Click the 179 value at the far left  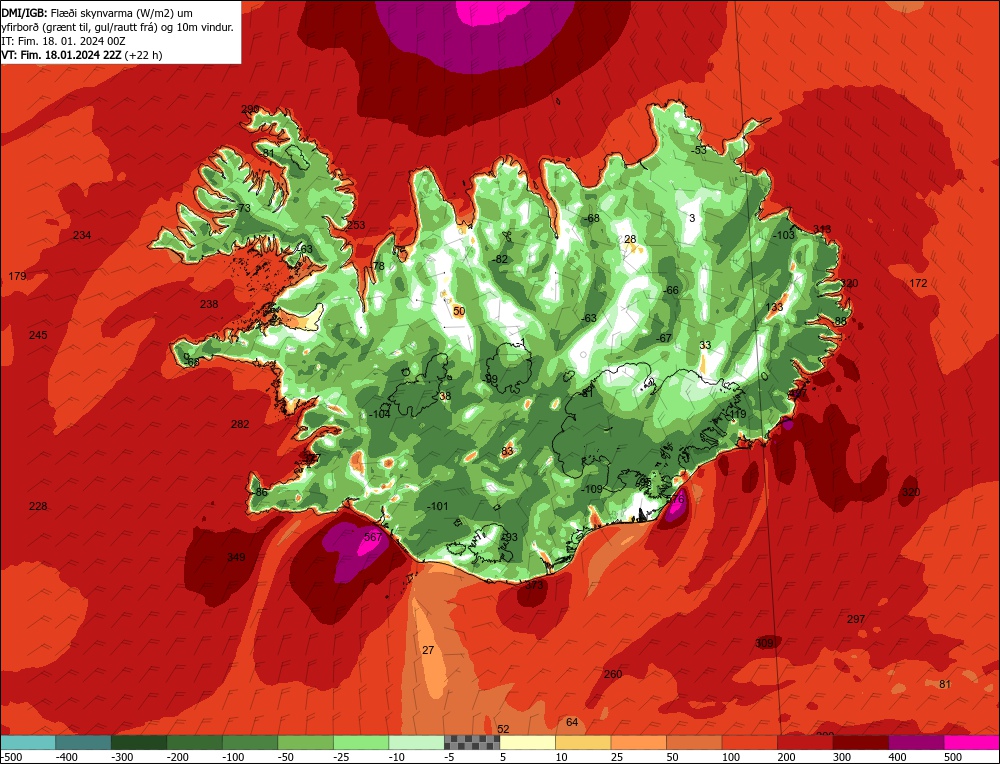coord(17,276)
